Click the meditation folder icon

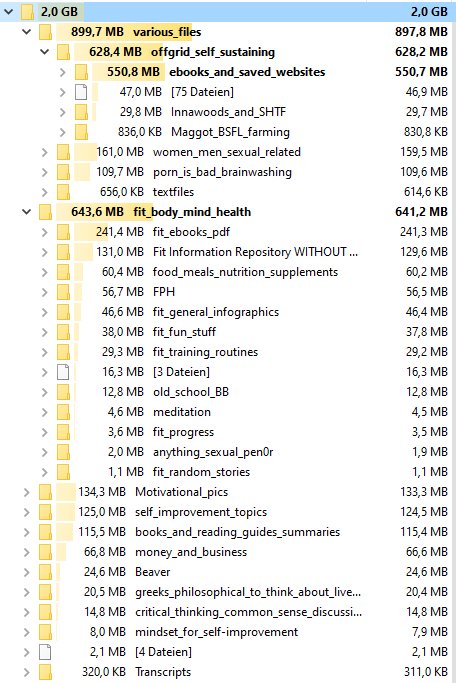tap(63, 412)
